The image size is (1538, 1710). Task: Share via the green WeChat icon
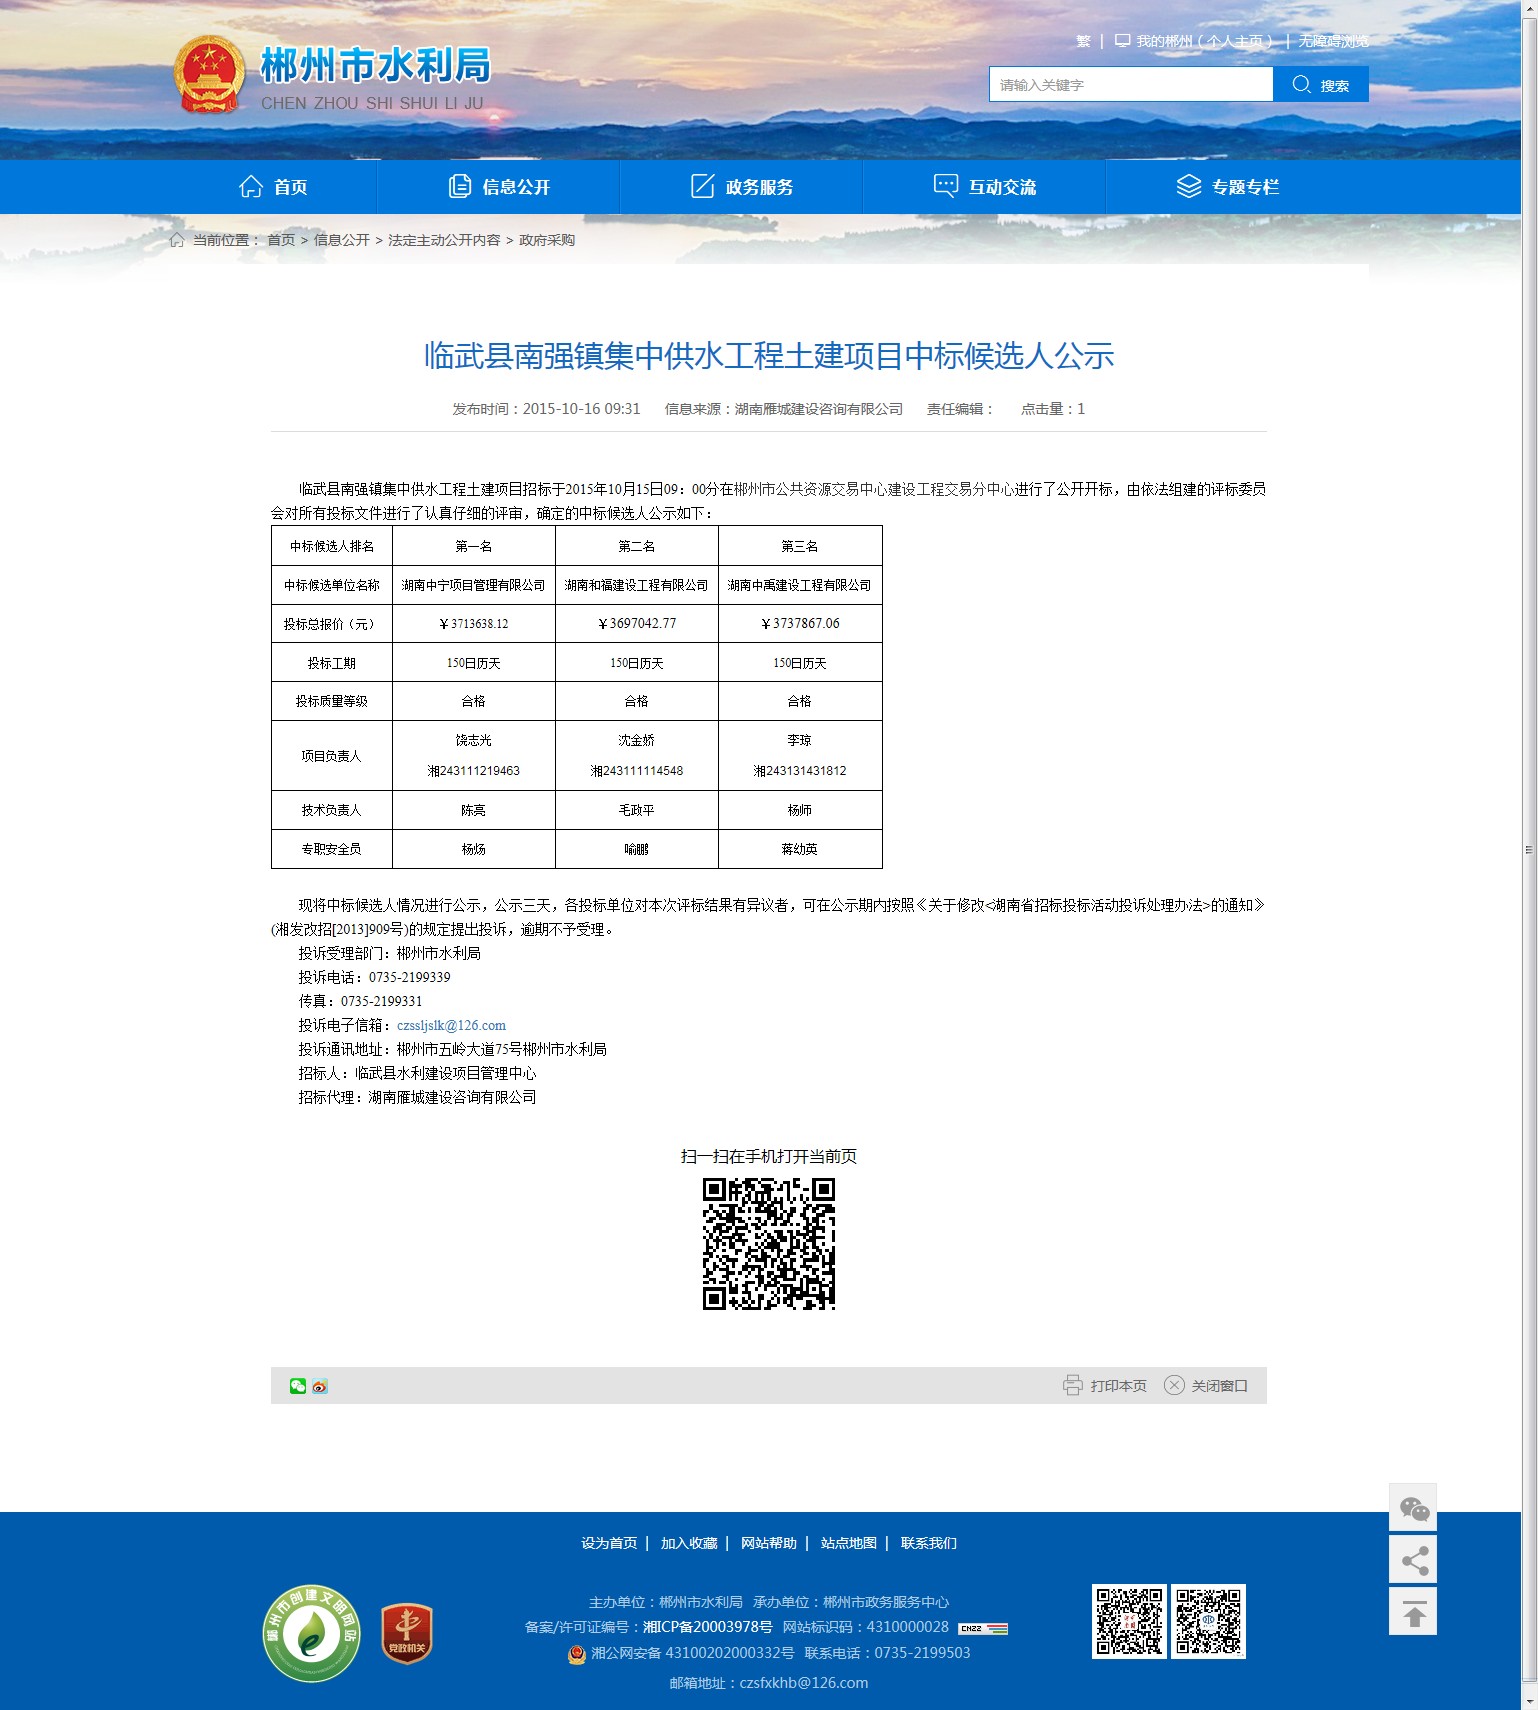[298, 1386]
